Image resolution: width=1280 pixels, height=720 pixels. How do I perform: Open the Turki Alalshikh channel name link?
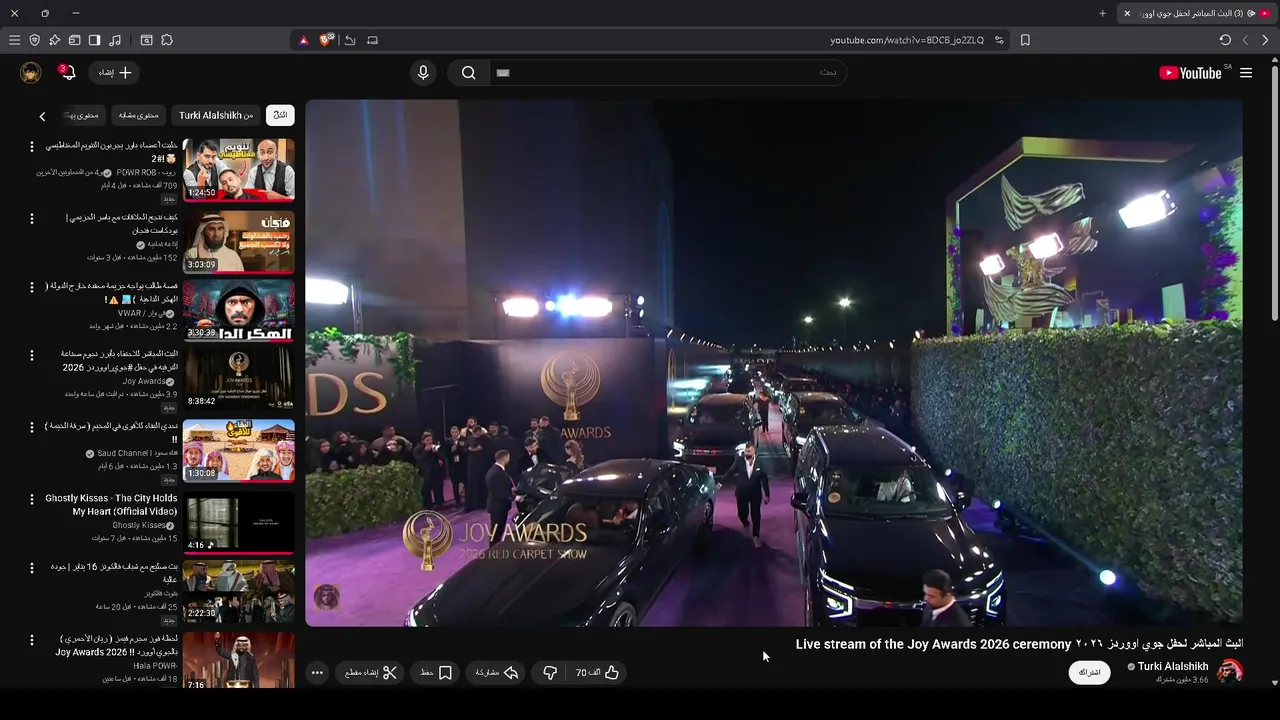[x=1173, y=666]
